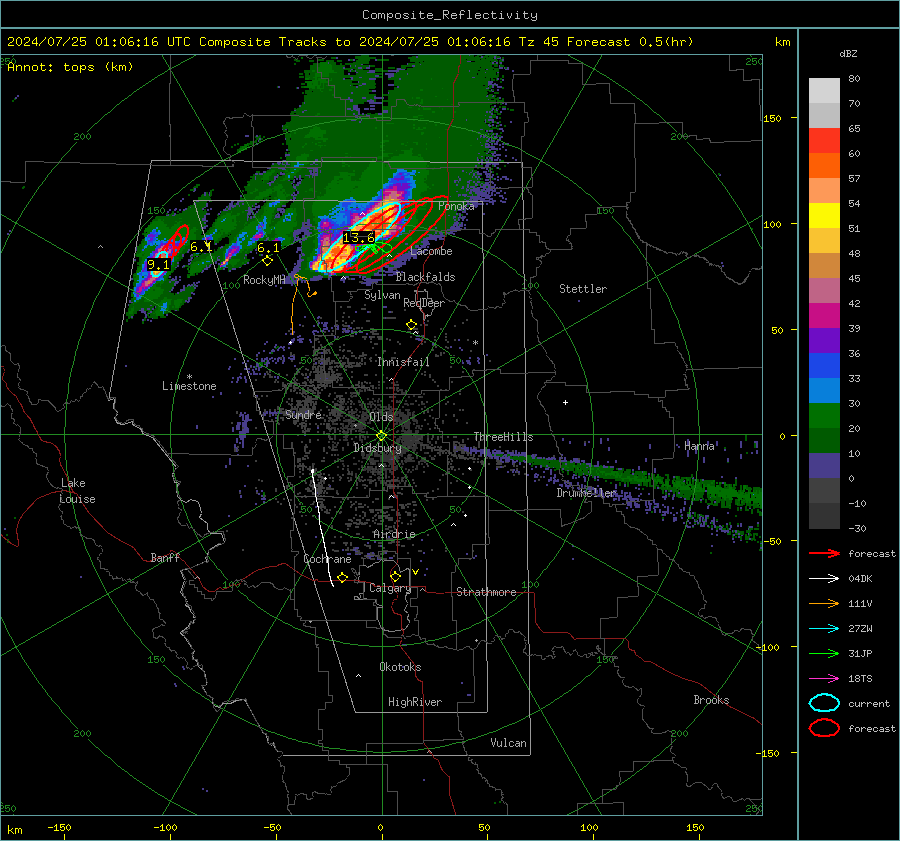Click the cyan current ellipse legend symbol
Screen dimensions: 900x841
(x=824, y=703)
